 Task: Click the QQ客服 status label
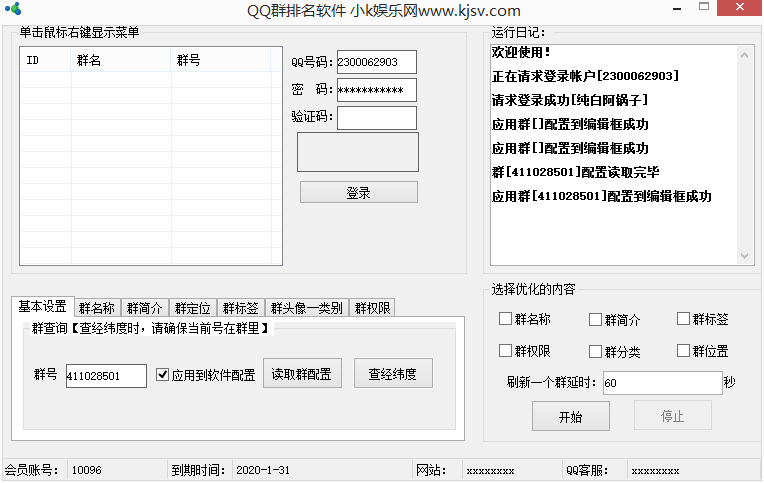coord(587,470)
